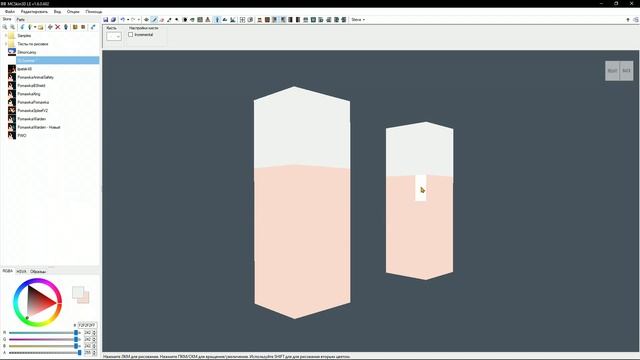The height and width of the screenshot is (360, 640).
Task: Expand the Тесты по рисовке folder
Action: 6,44
